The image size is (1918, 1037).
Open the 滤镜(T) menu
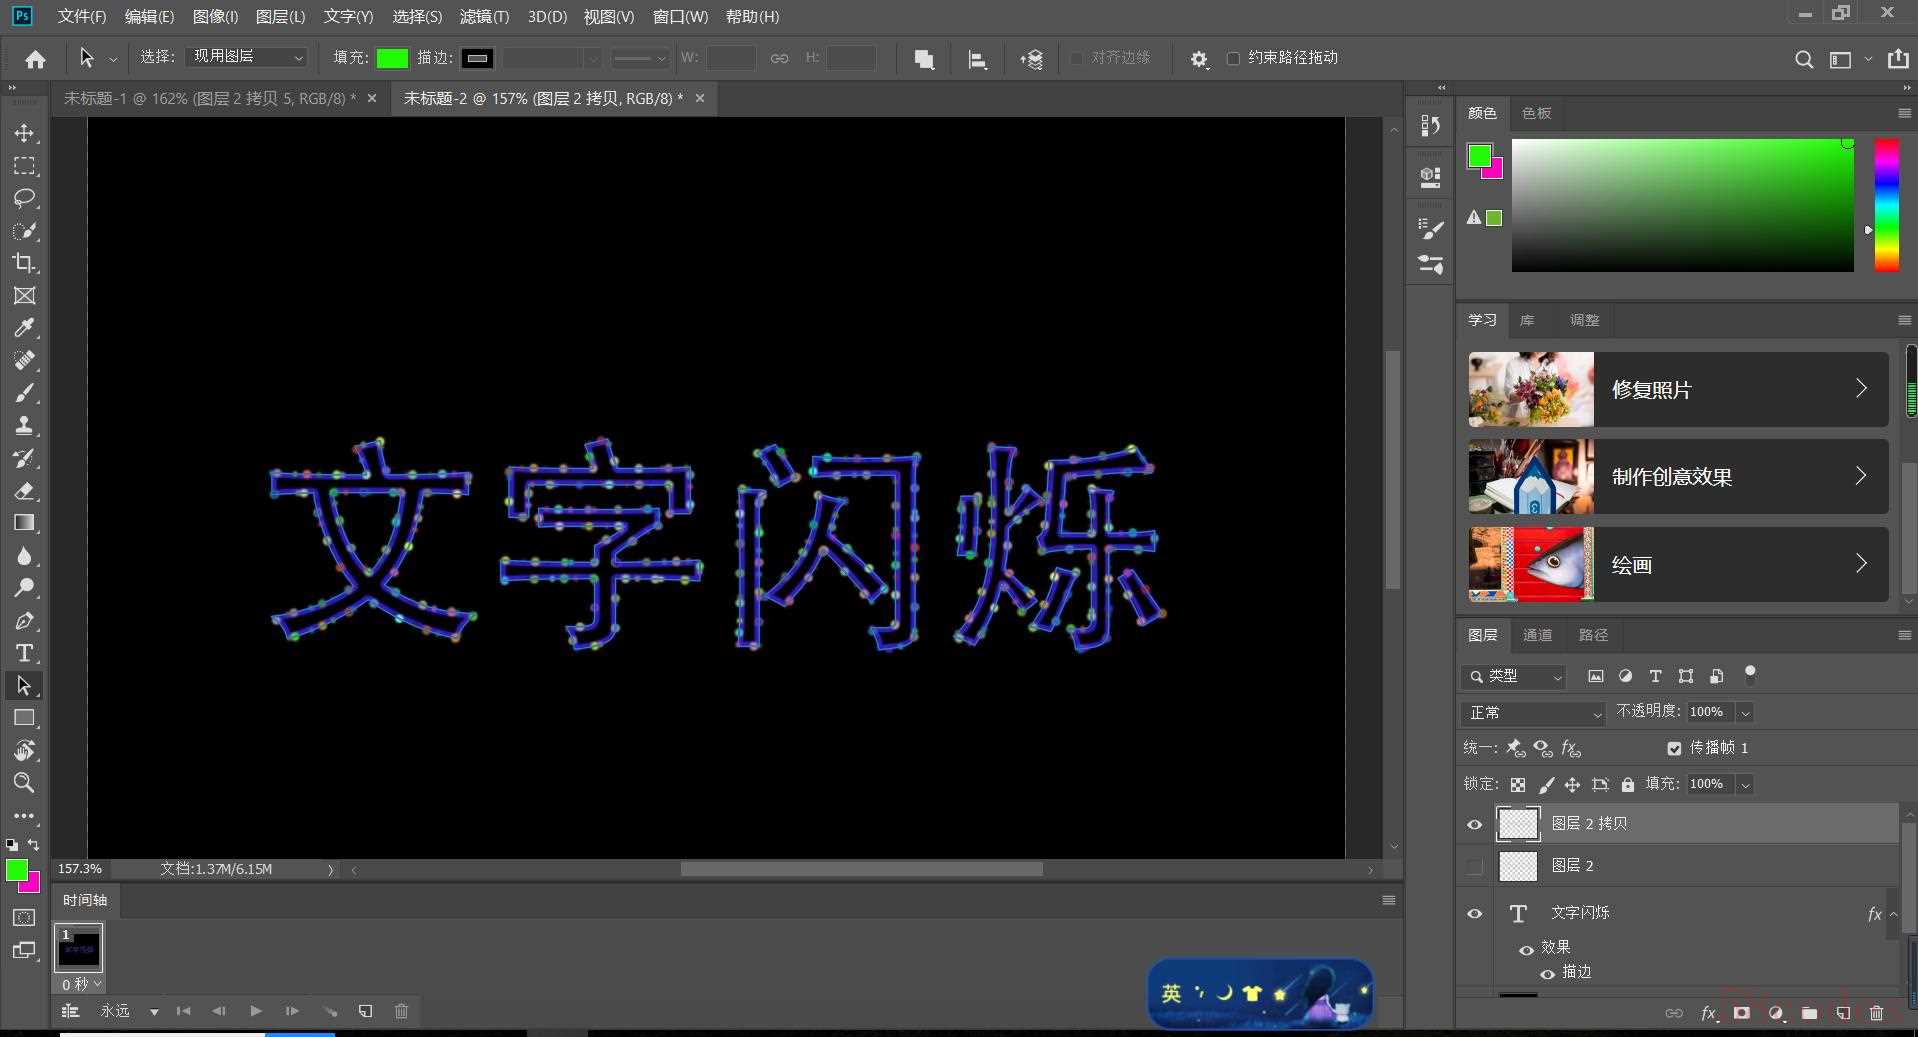[484, 17]
